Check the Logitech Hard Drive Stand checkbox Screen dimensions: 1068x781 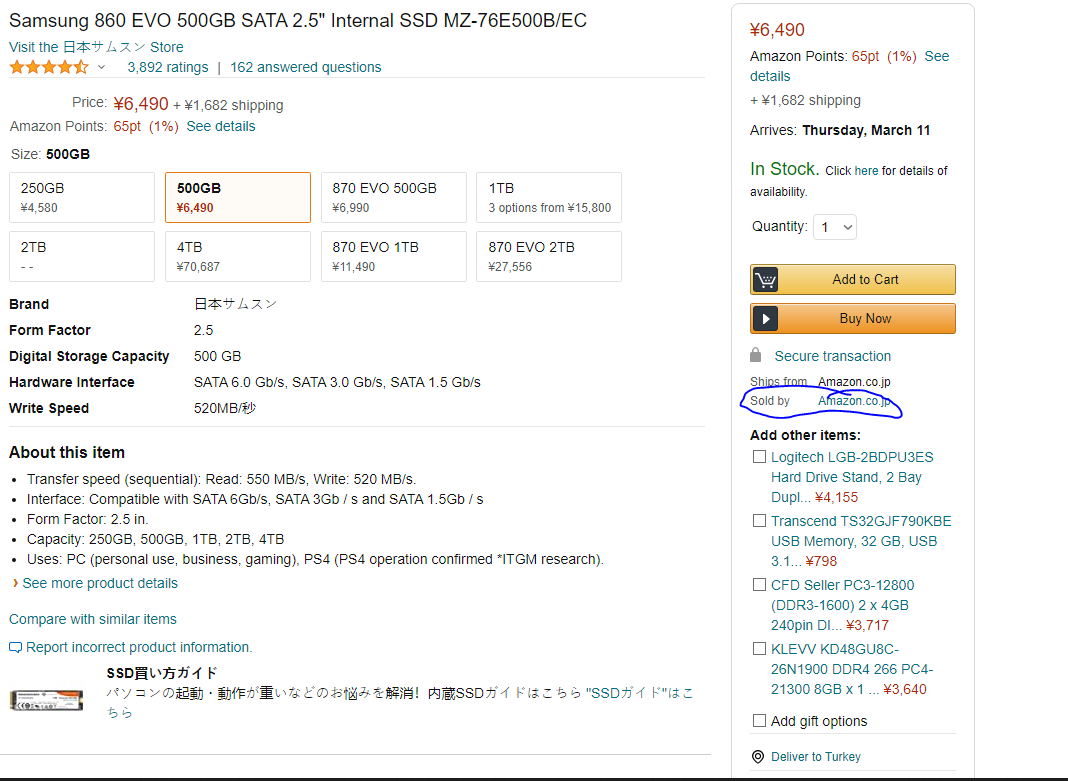[759, 457]
